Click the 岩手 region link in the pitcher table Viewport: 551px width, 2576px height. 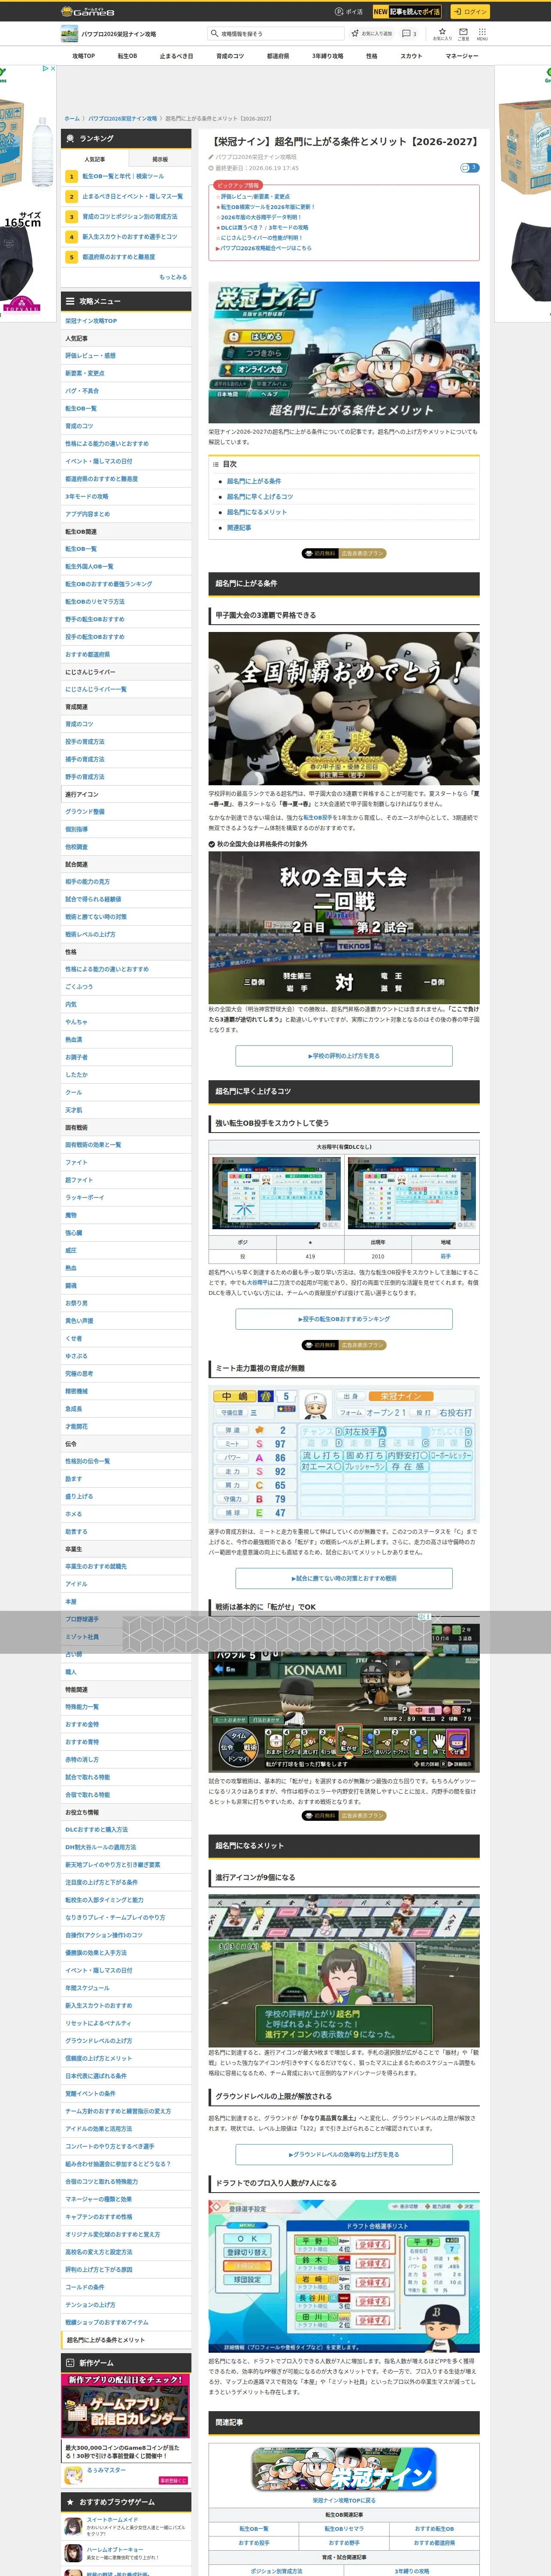[x=446, y=1256]
